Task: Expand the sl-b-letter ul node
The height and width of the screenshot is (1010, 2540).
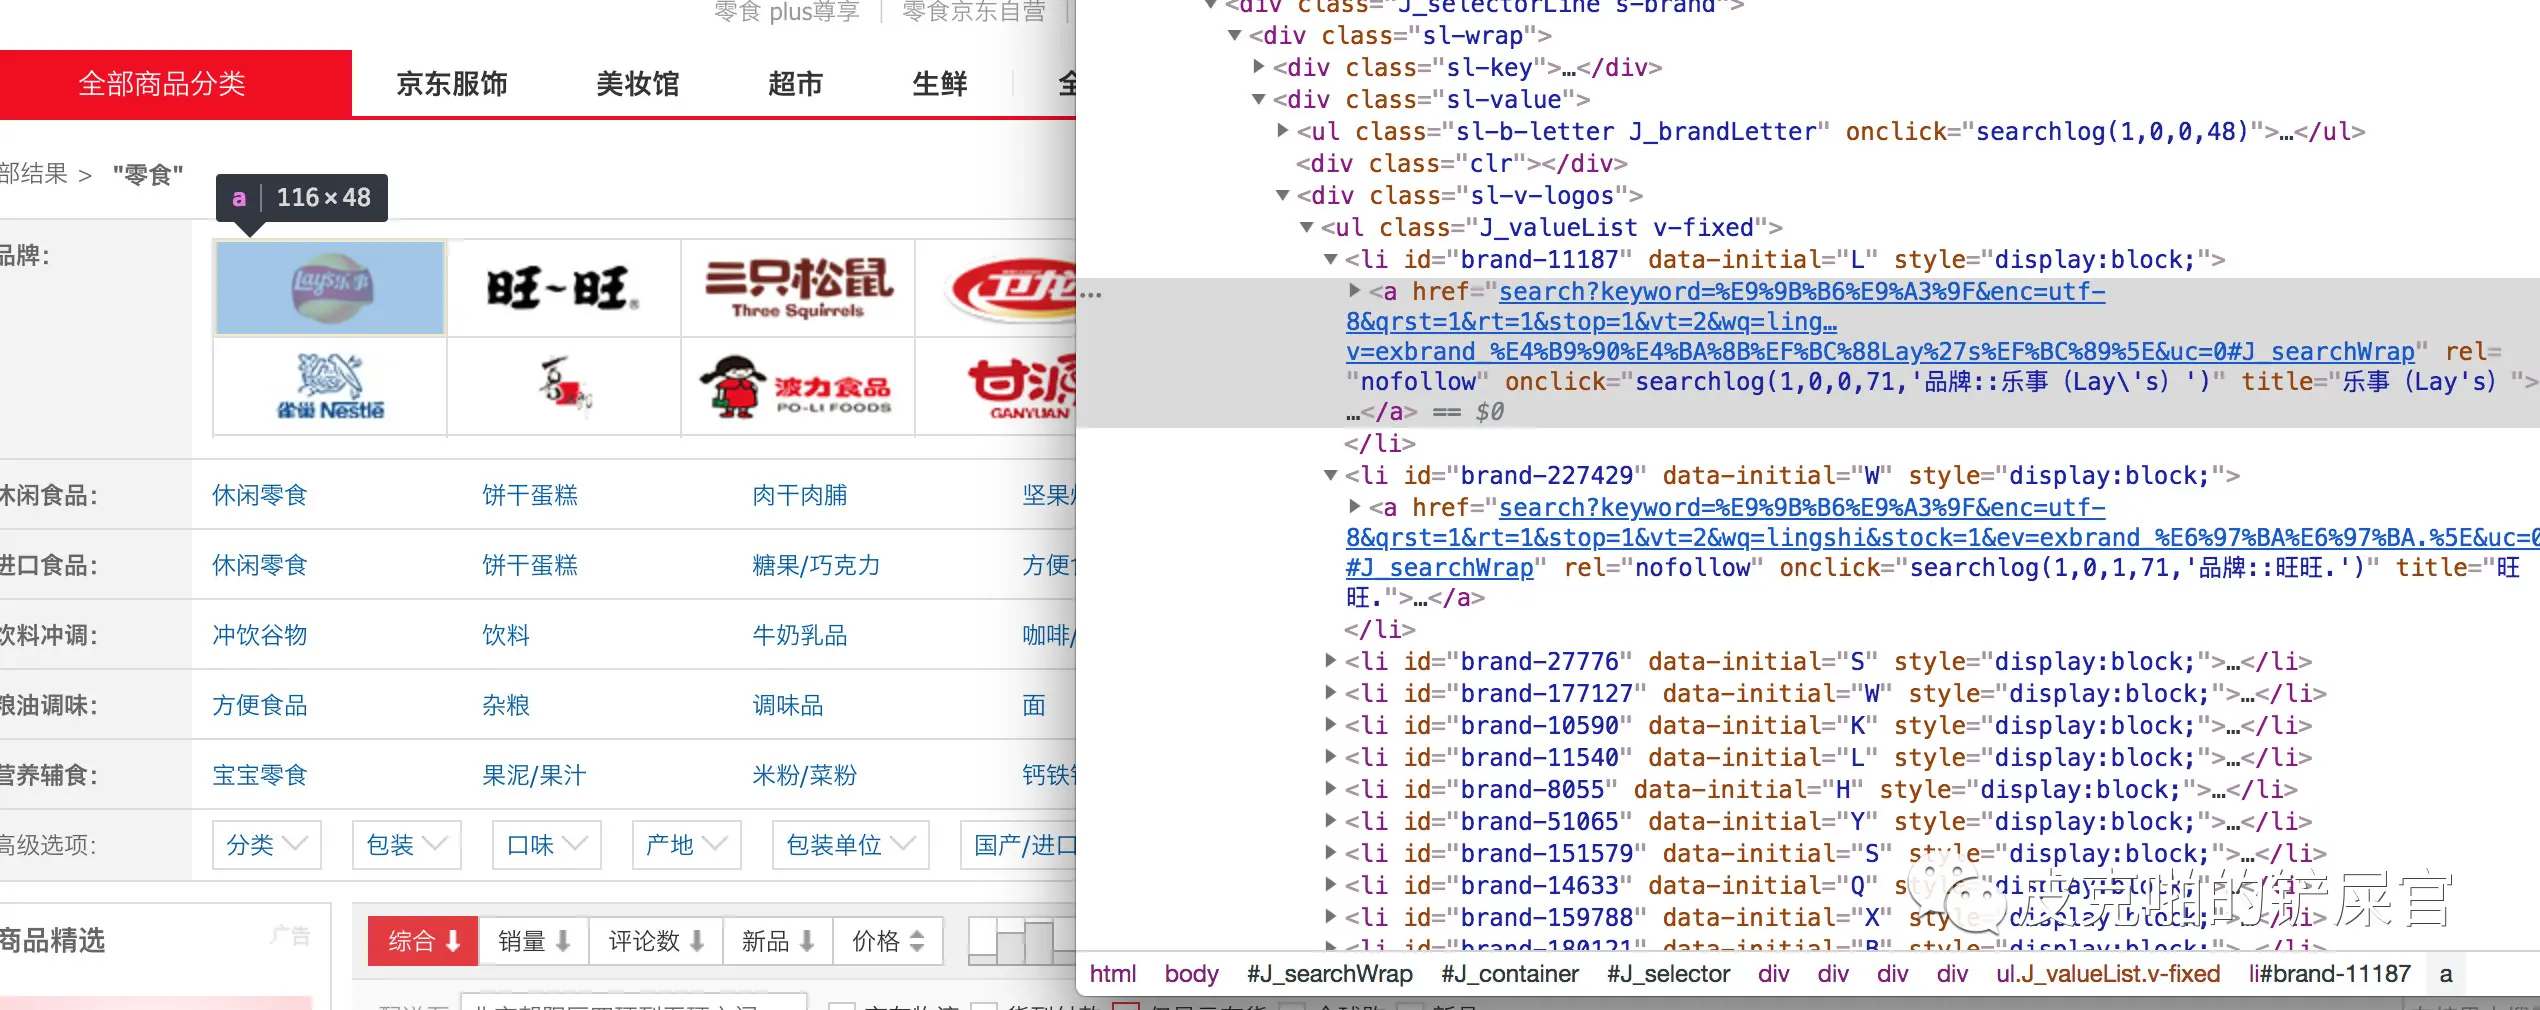Action: pyautogui.click(x=1283, y=131)
